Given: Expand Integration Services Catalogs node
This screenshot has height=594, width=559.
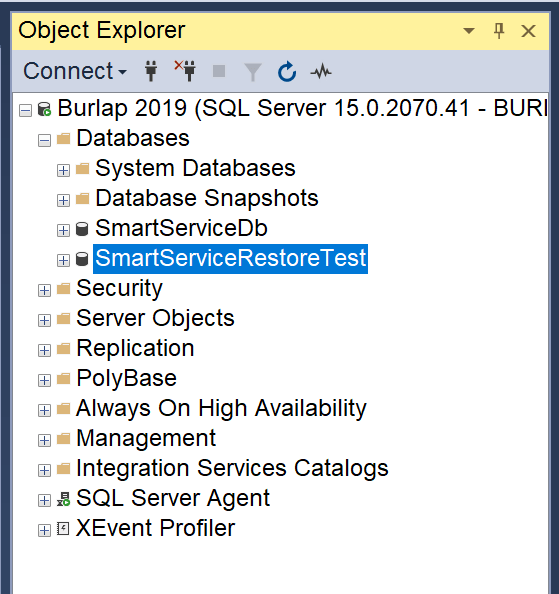Looking at the screenshot, I should click(44, 470).
